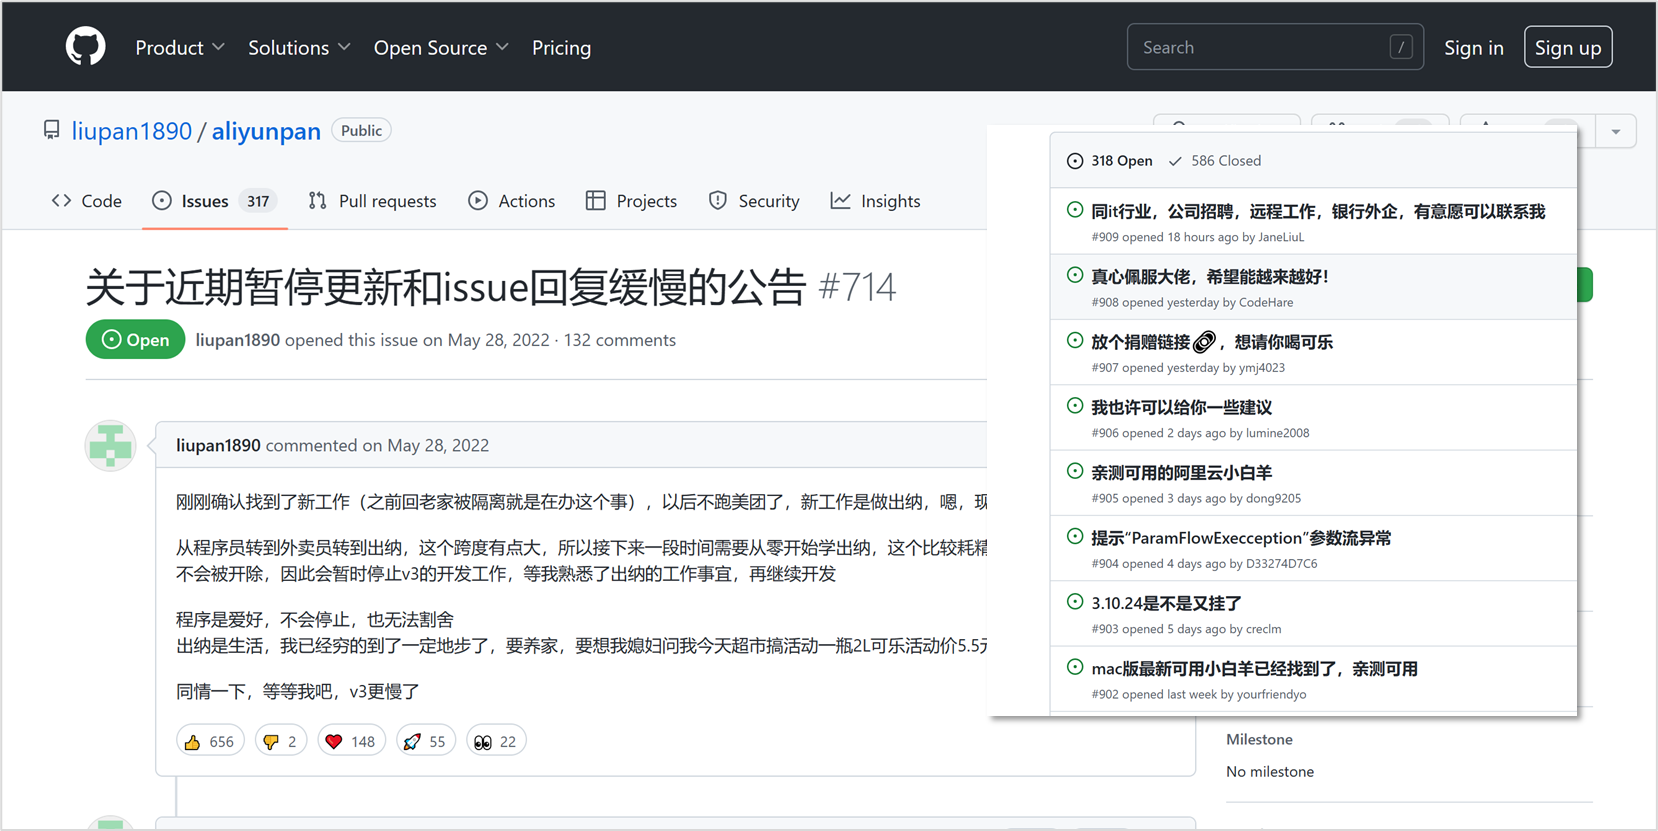Click open-issue icon of issue #905
Screen dimensions: 1658x831
[x=1075, y=471]
